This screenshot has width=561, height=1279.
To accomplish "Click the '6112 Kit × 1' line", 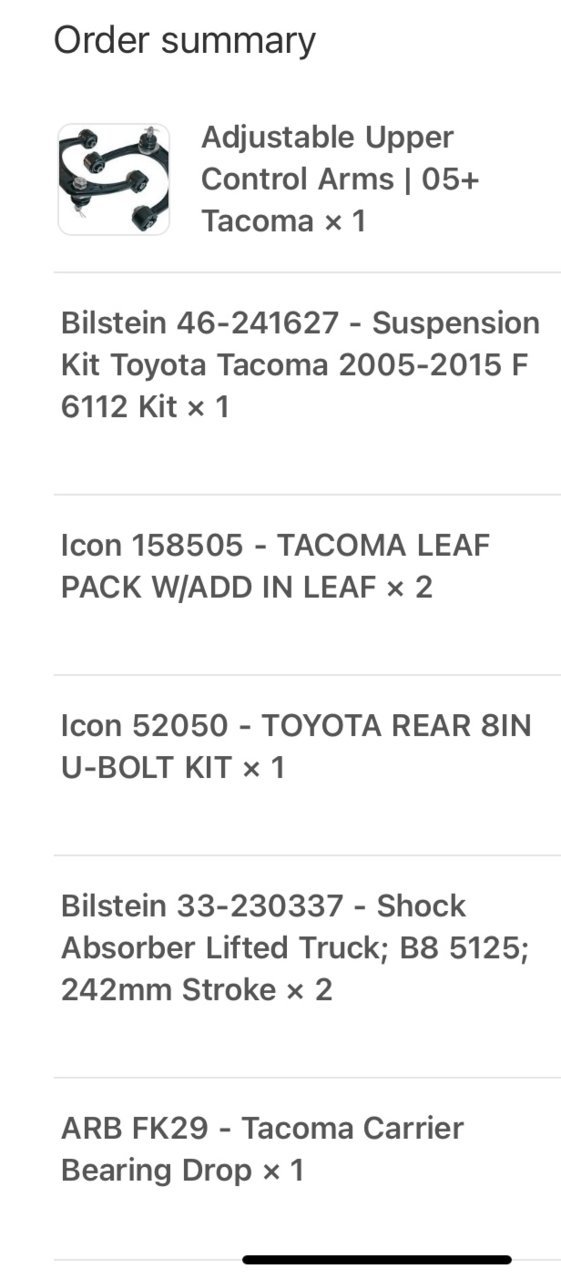I will click(x=145, y=407).
